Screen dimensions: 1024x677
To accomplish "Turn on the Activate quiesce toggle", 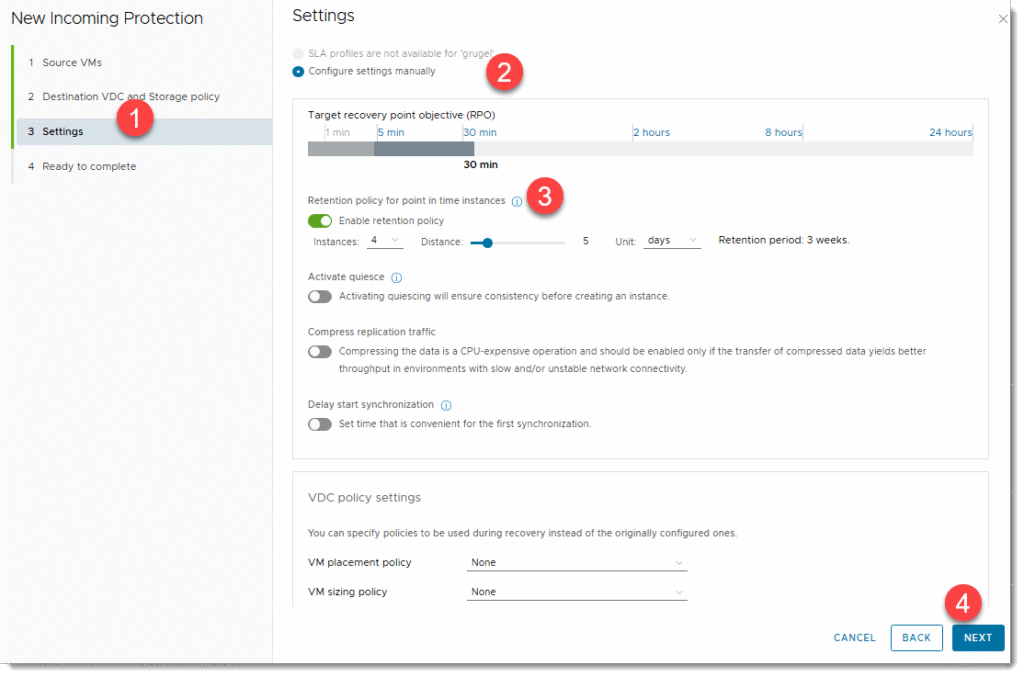I will [x=320, y=296].
